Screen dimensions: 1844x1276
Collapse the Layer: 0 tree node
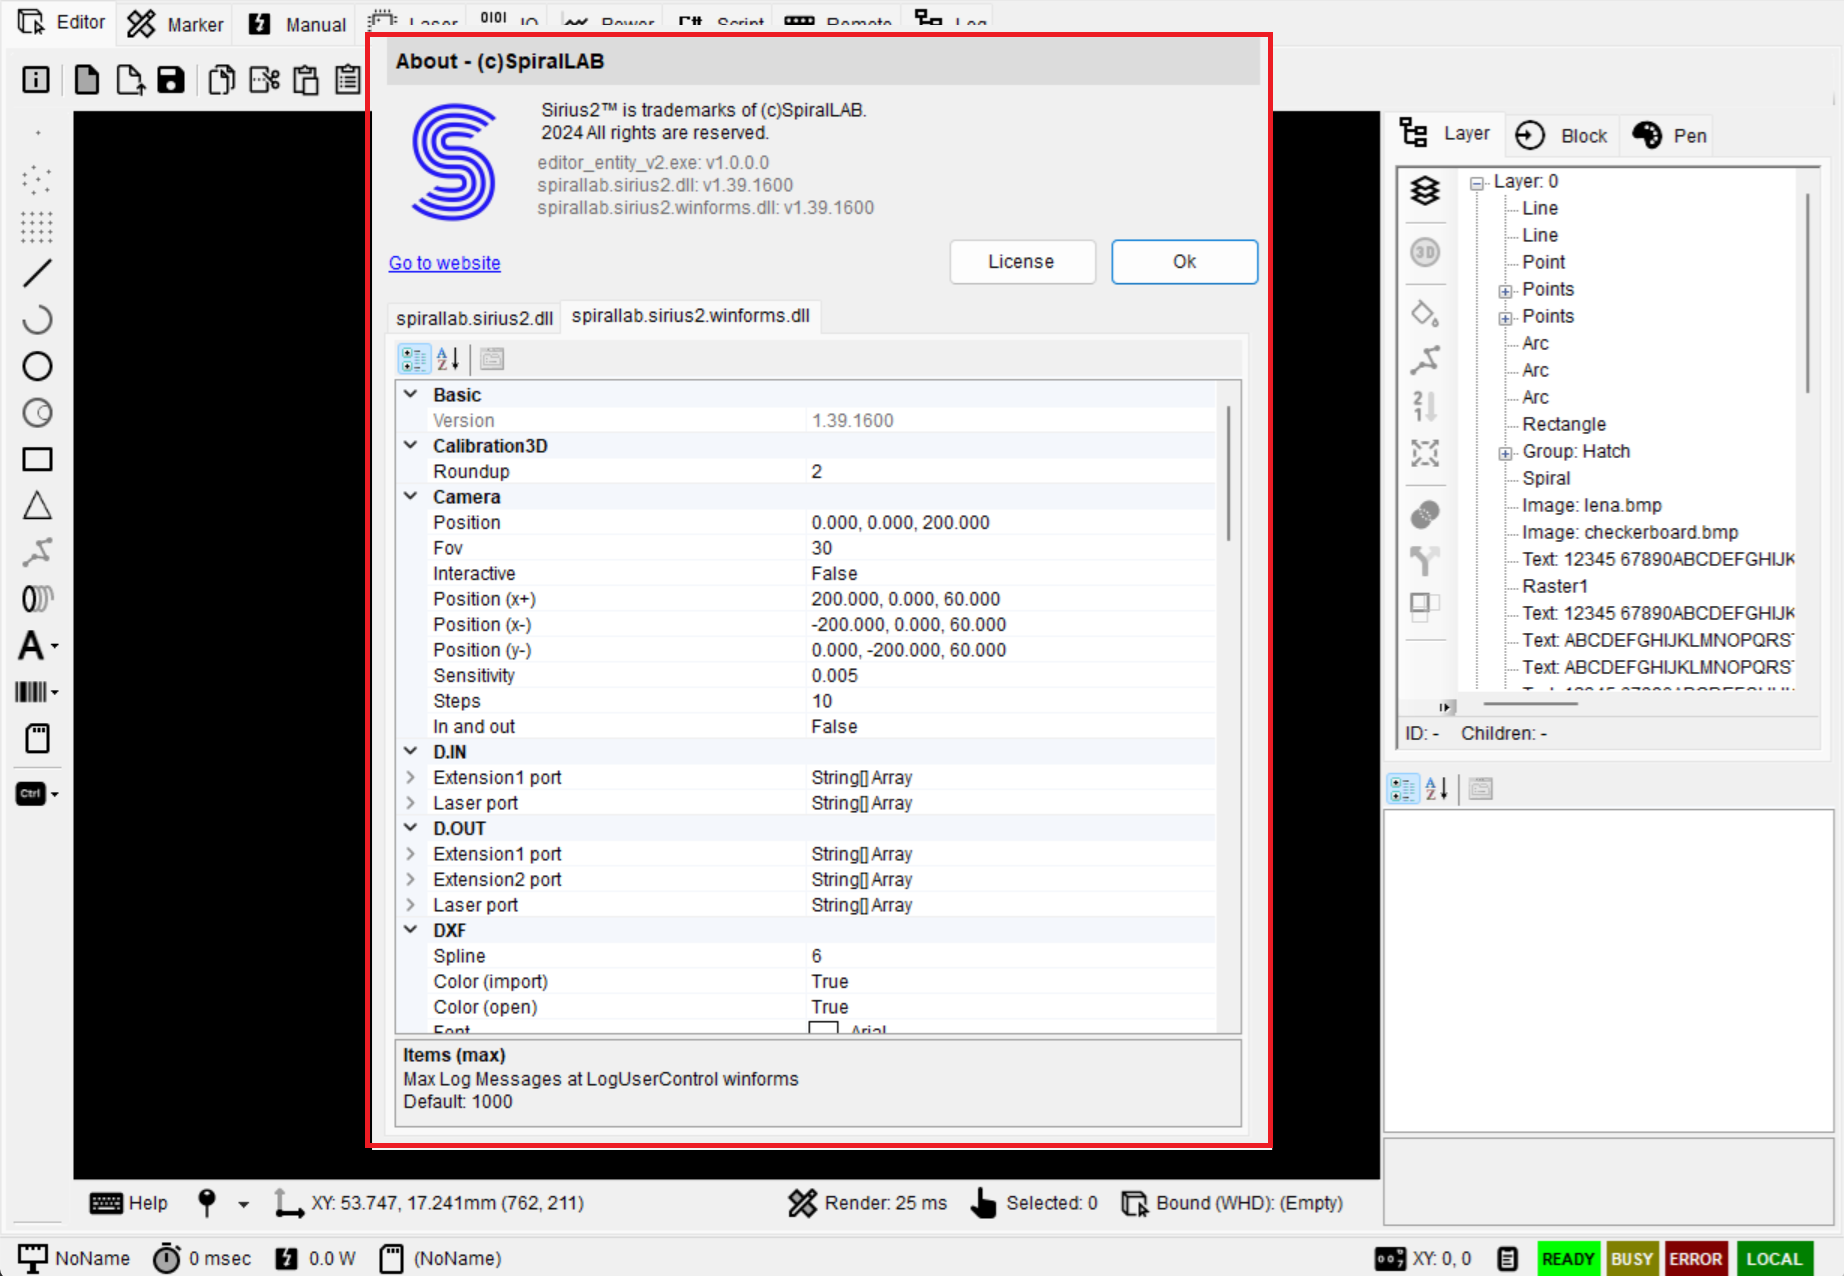[x=1476, y=183]
